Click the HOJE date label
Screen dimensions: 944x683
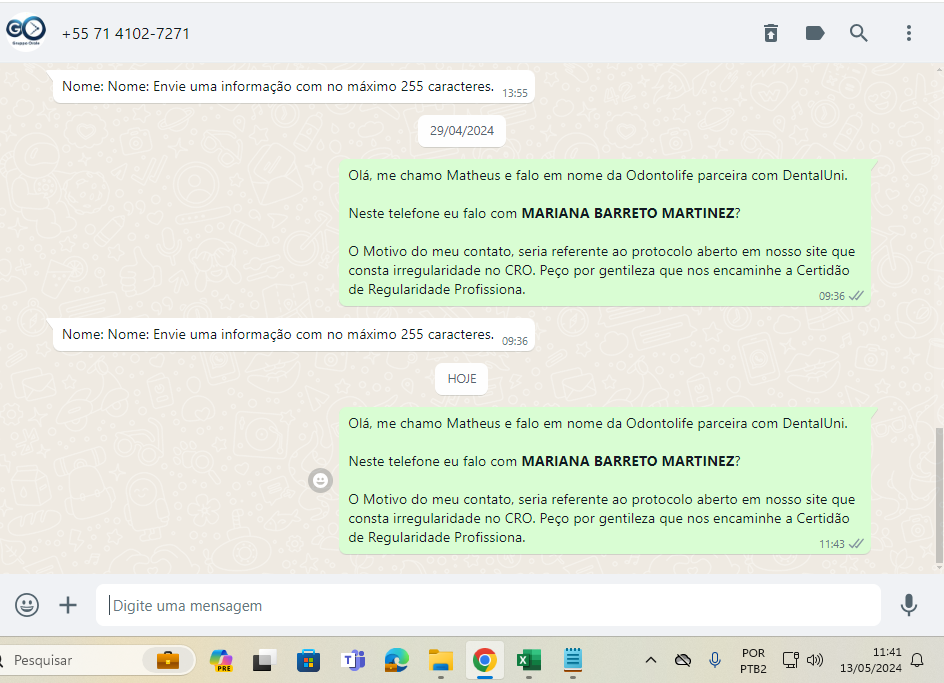pos(462,378)
